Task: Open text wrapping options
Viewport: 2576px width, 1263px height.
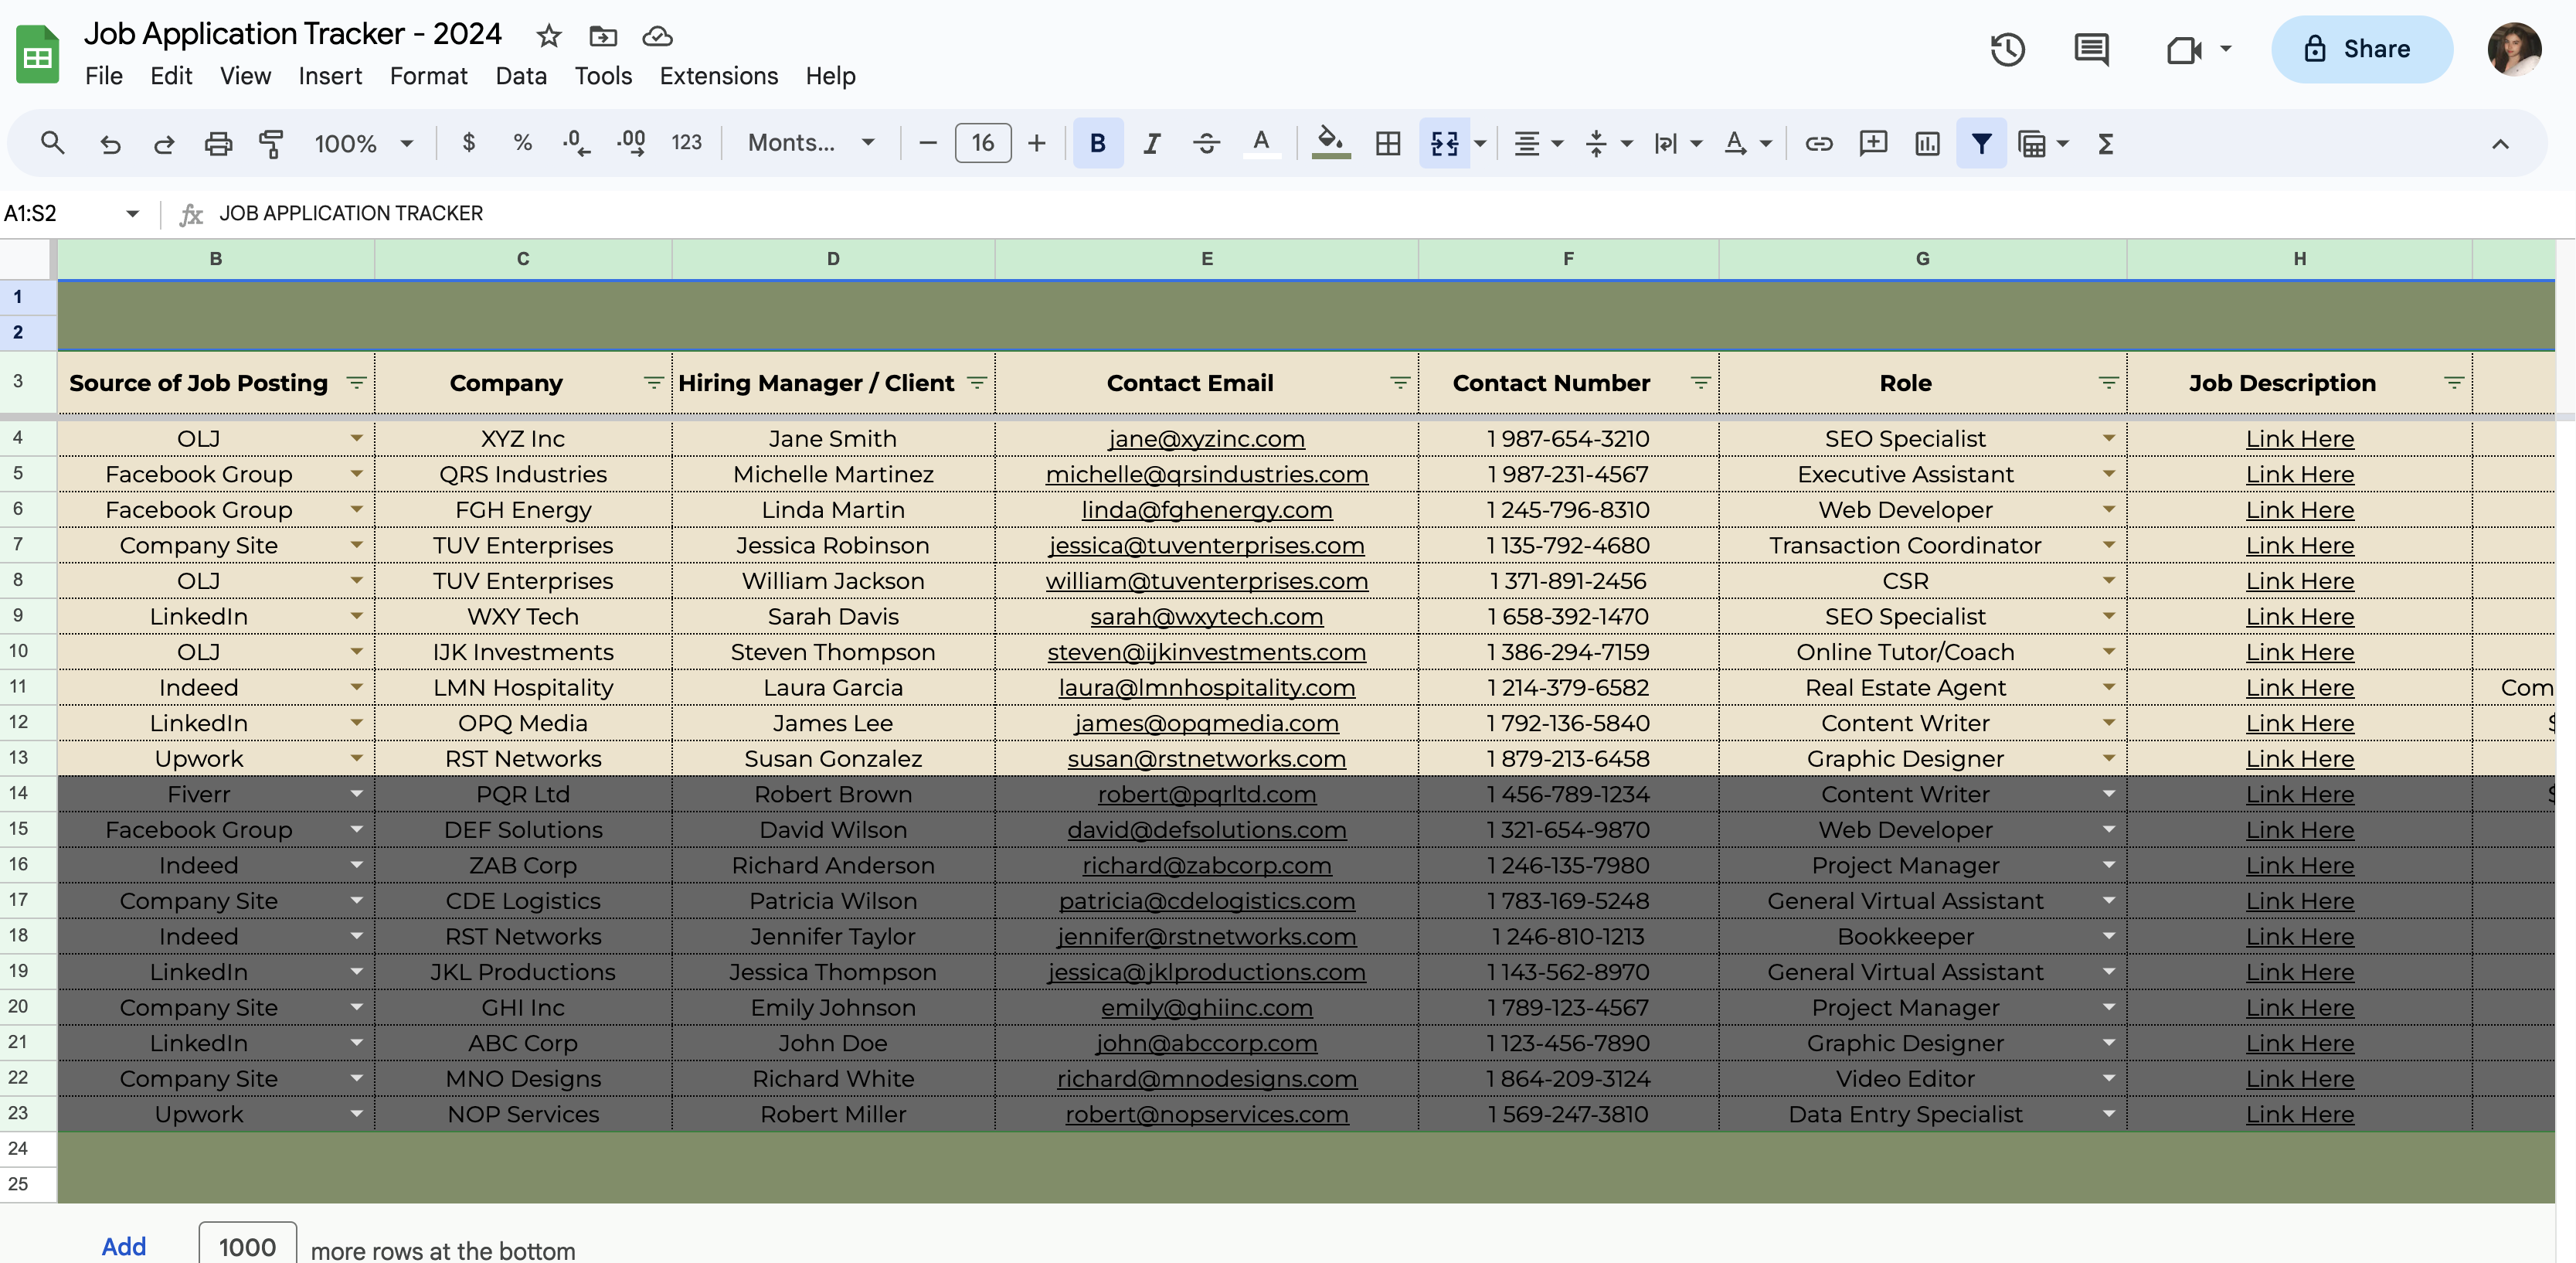Action: coord(1677,143)
